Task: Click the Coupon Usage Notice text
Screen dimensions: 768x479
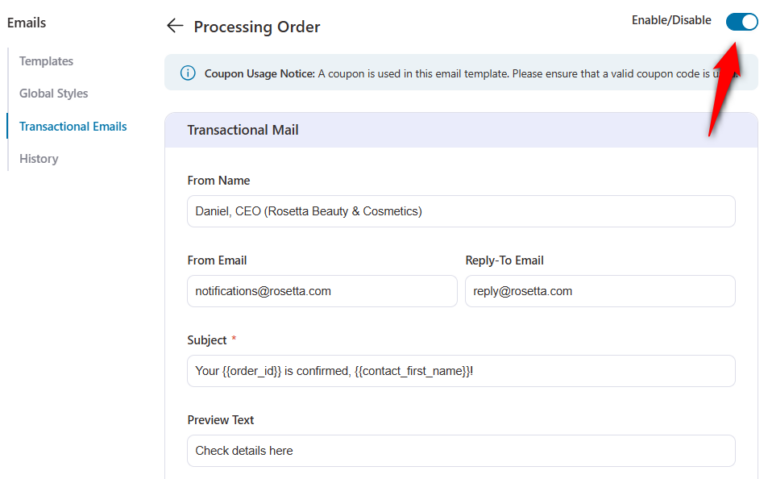Action: pyautogui.click(x=259, y=73)
